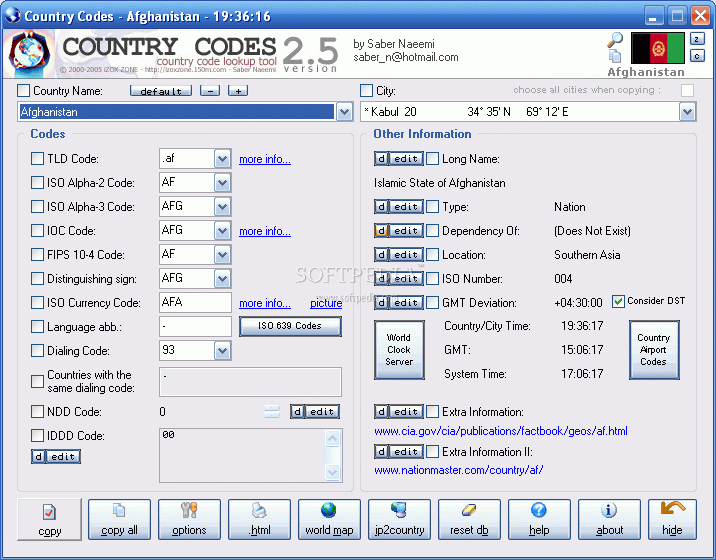Expand the Distinguishing sign dropdown
Image resolution: width=716 pixels, height=560 pixels.
[222, 279]
